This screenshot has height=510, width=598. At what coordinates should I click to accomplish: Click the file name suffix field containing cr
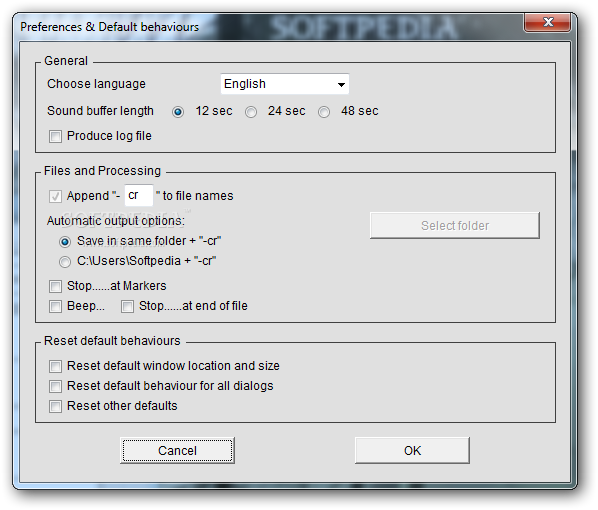[139, 195]
